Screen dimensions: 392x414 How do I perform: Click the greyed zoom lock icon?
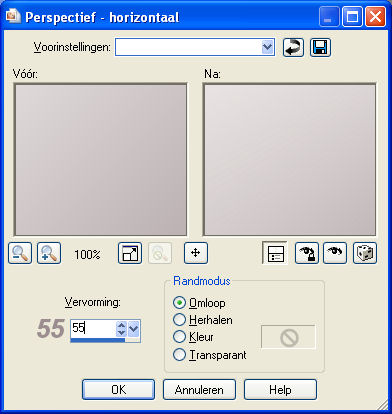point(160,253)
